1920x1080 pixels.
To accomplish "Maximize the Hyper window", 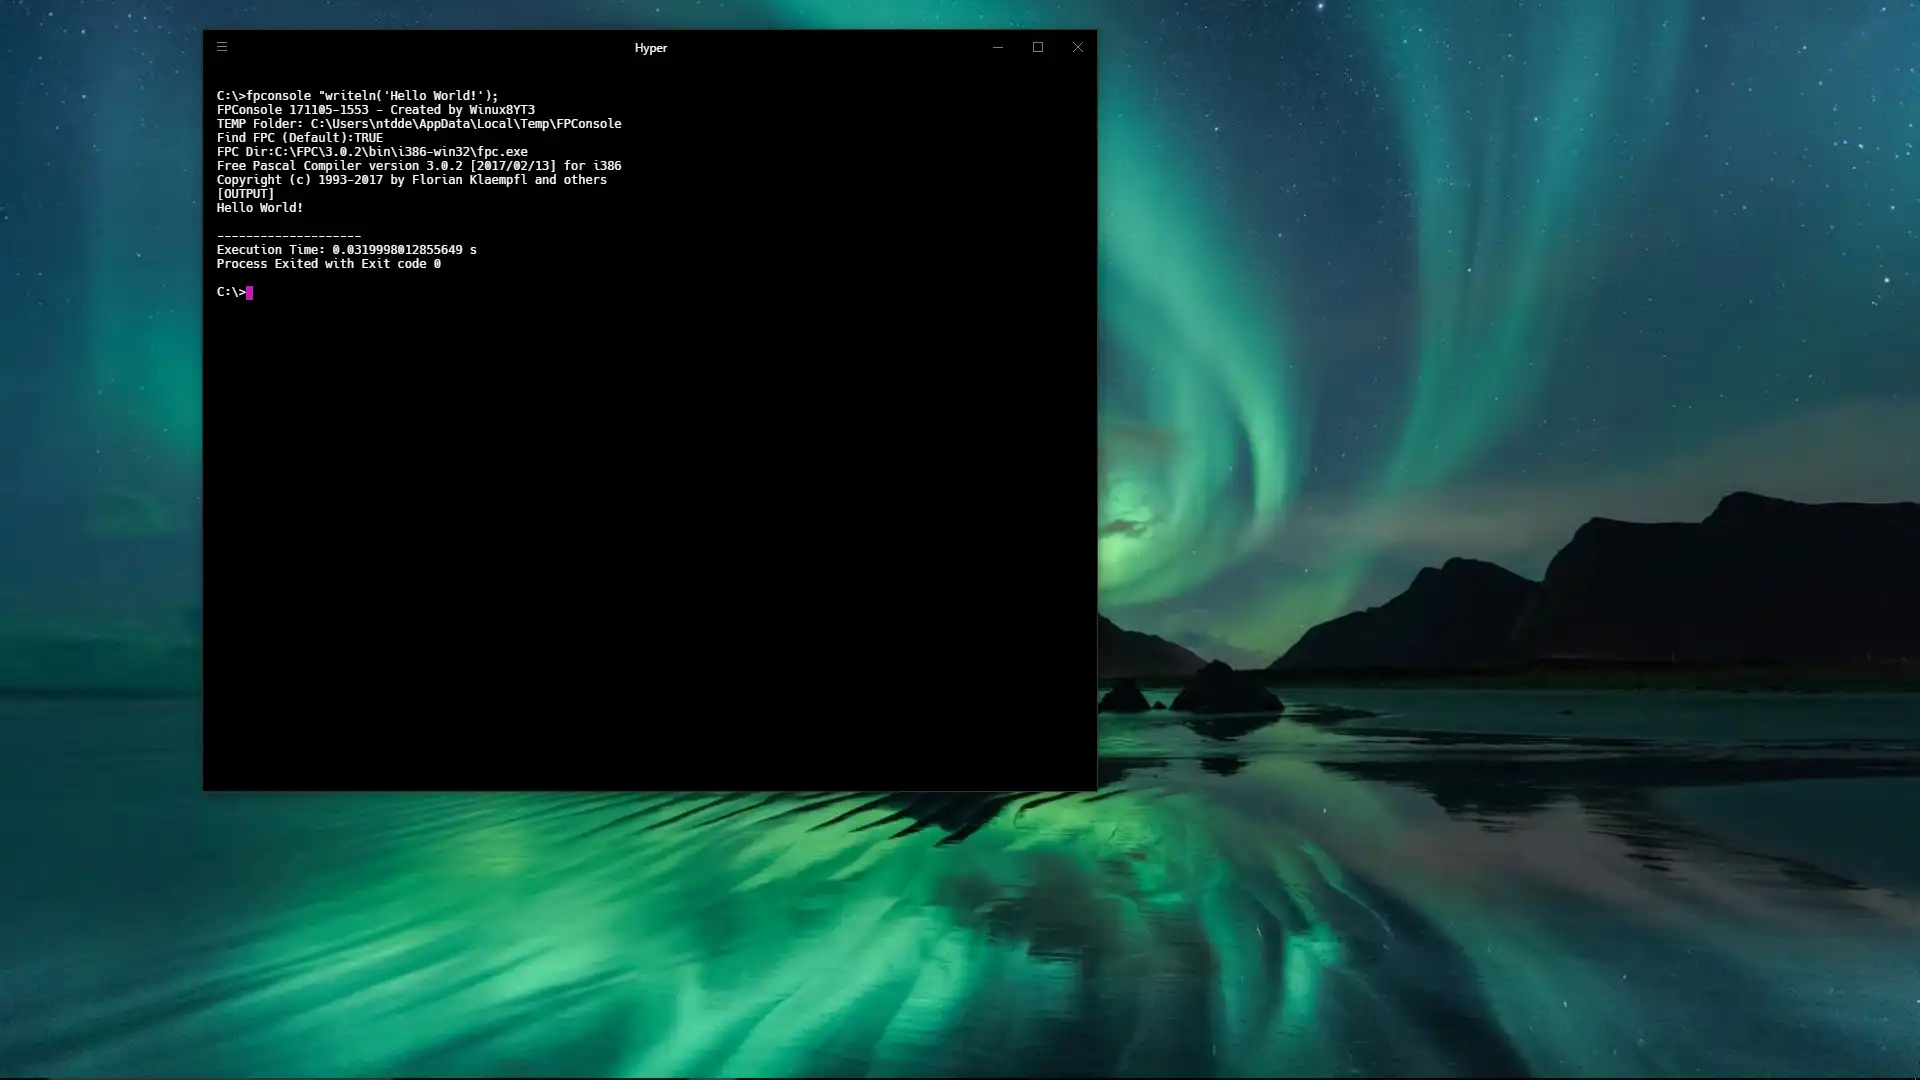I will [1038, 47].
